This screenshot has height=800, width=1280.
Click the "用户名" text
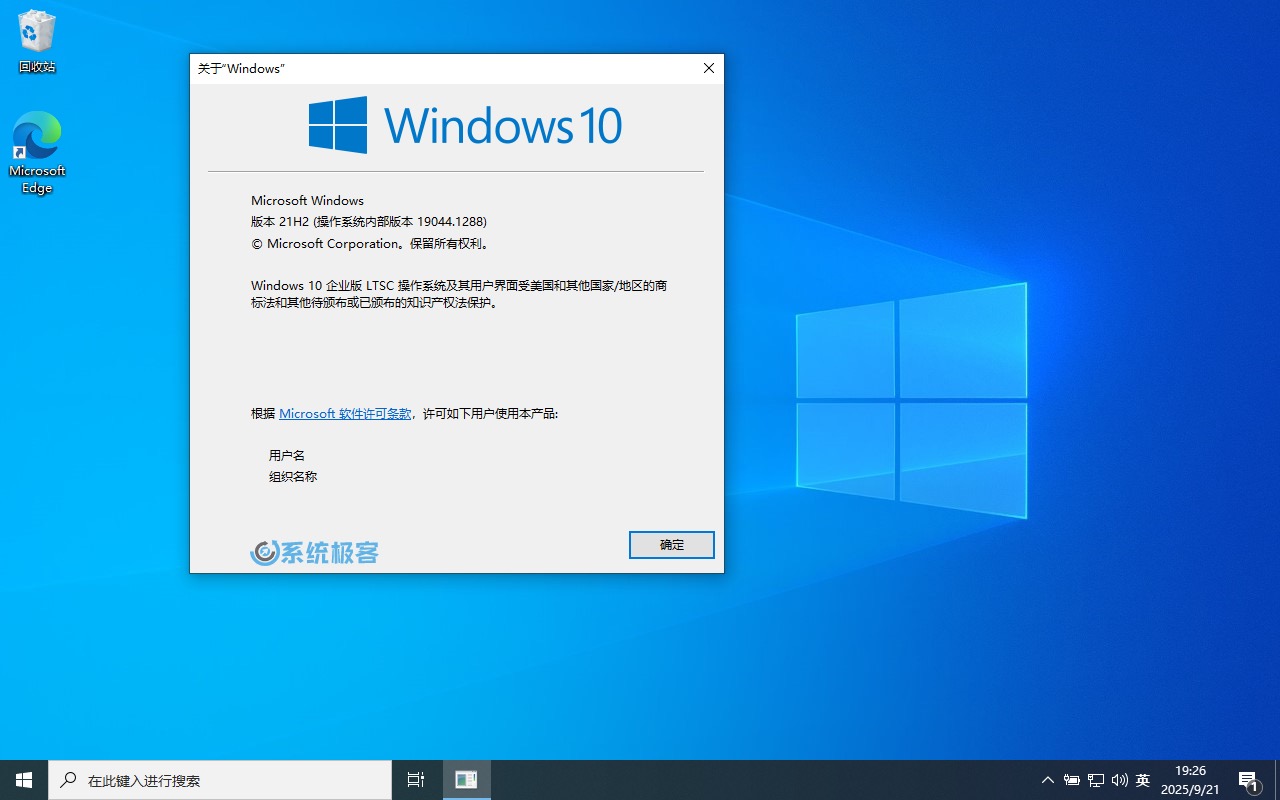pos(287,456)
